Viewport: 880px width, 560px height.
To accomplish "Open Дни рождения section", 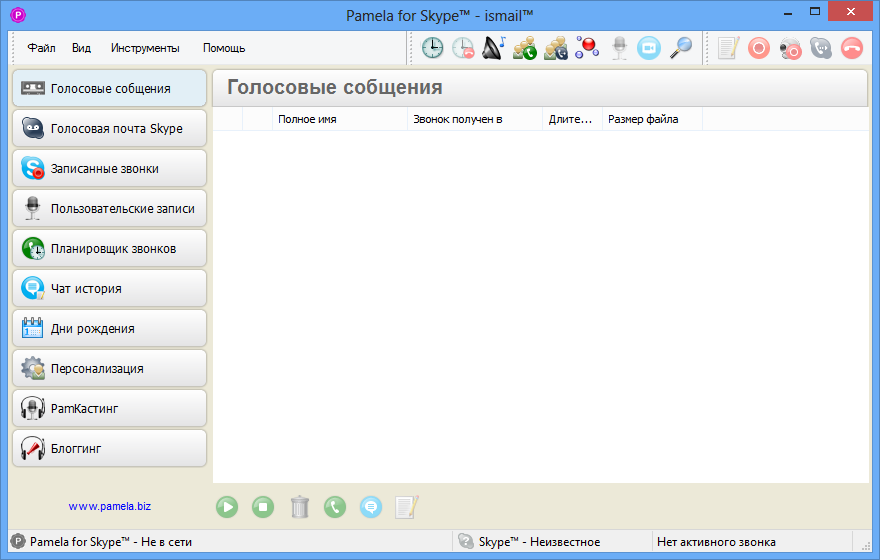I will (x=109, y=328).
